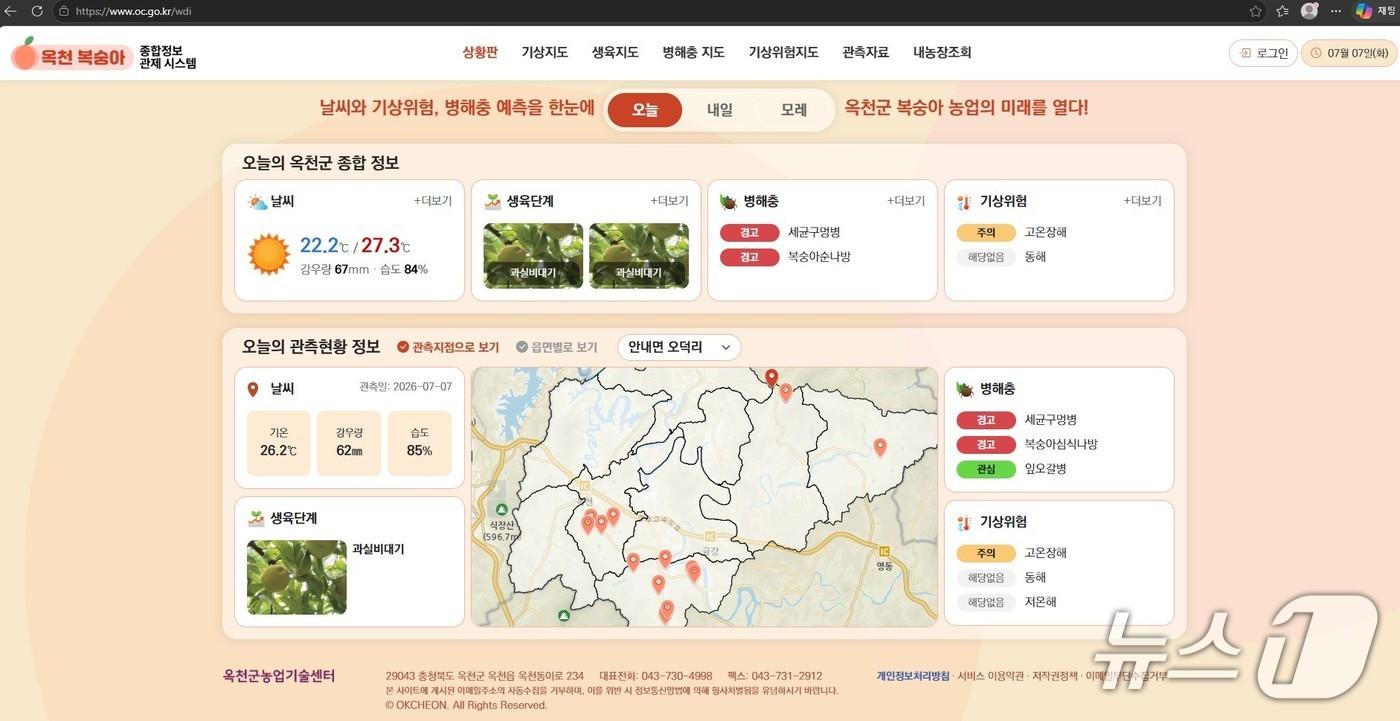Click the 해당없음 badge beside 저온해
The image size is (1400, 721).
pyautogui.click(x=986, y=602)
